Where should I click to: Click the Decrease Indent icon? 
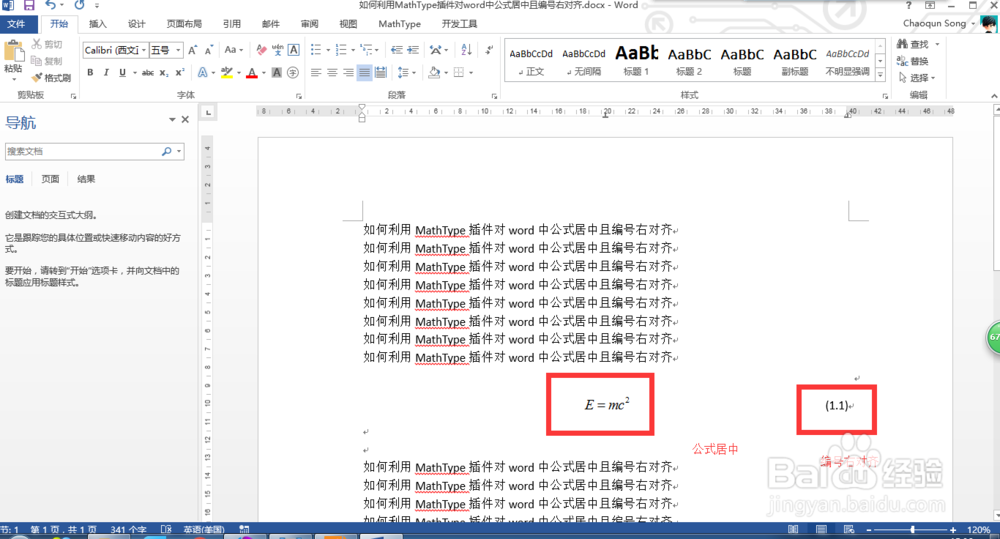click(x=397, y=50)
